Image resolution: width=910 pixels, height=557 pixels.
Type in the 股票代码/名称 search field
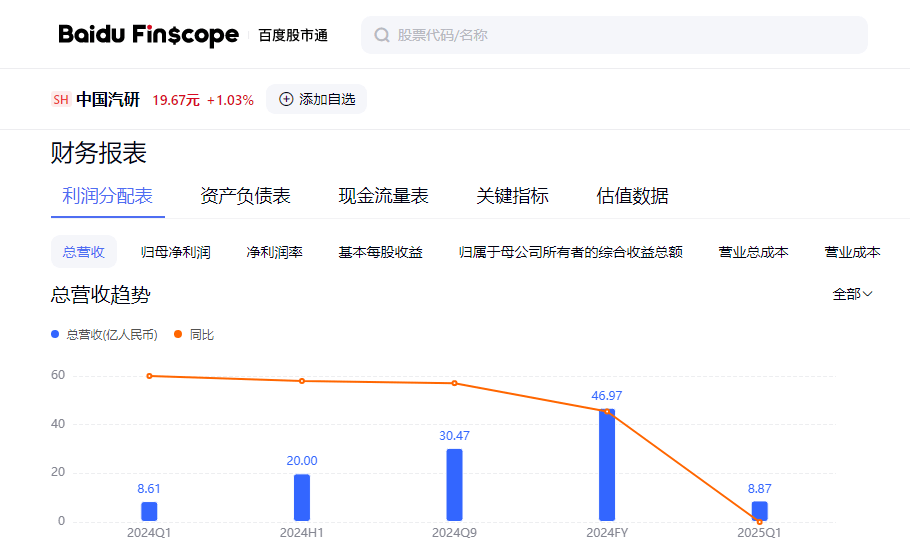click(620, 35)
